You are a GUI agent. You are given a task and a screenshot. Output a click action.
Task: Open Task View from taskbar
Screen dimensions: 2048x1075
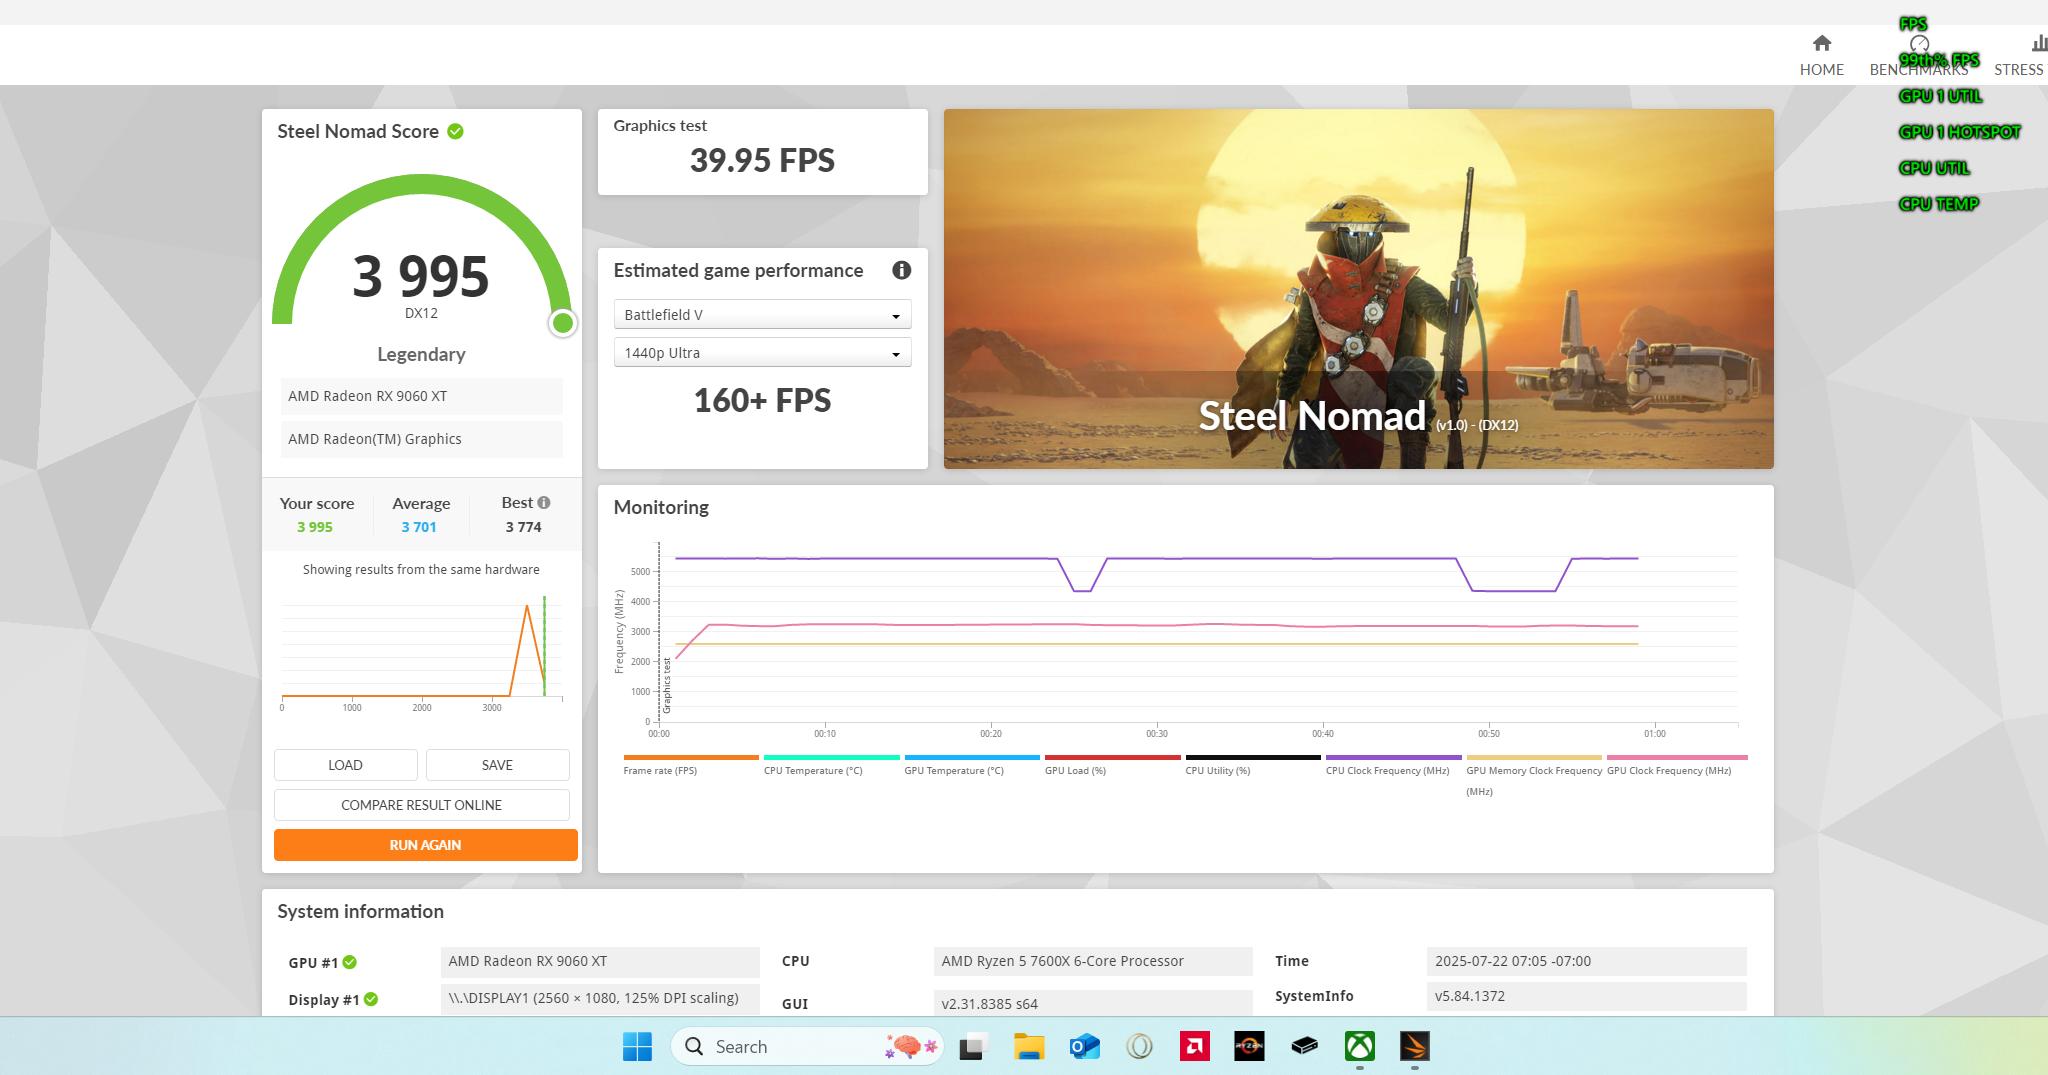click(972, 1047)
